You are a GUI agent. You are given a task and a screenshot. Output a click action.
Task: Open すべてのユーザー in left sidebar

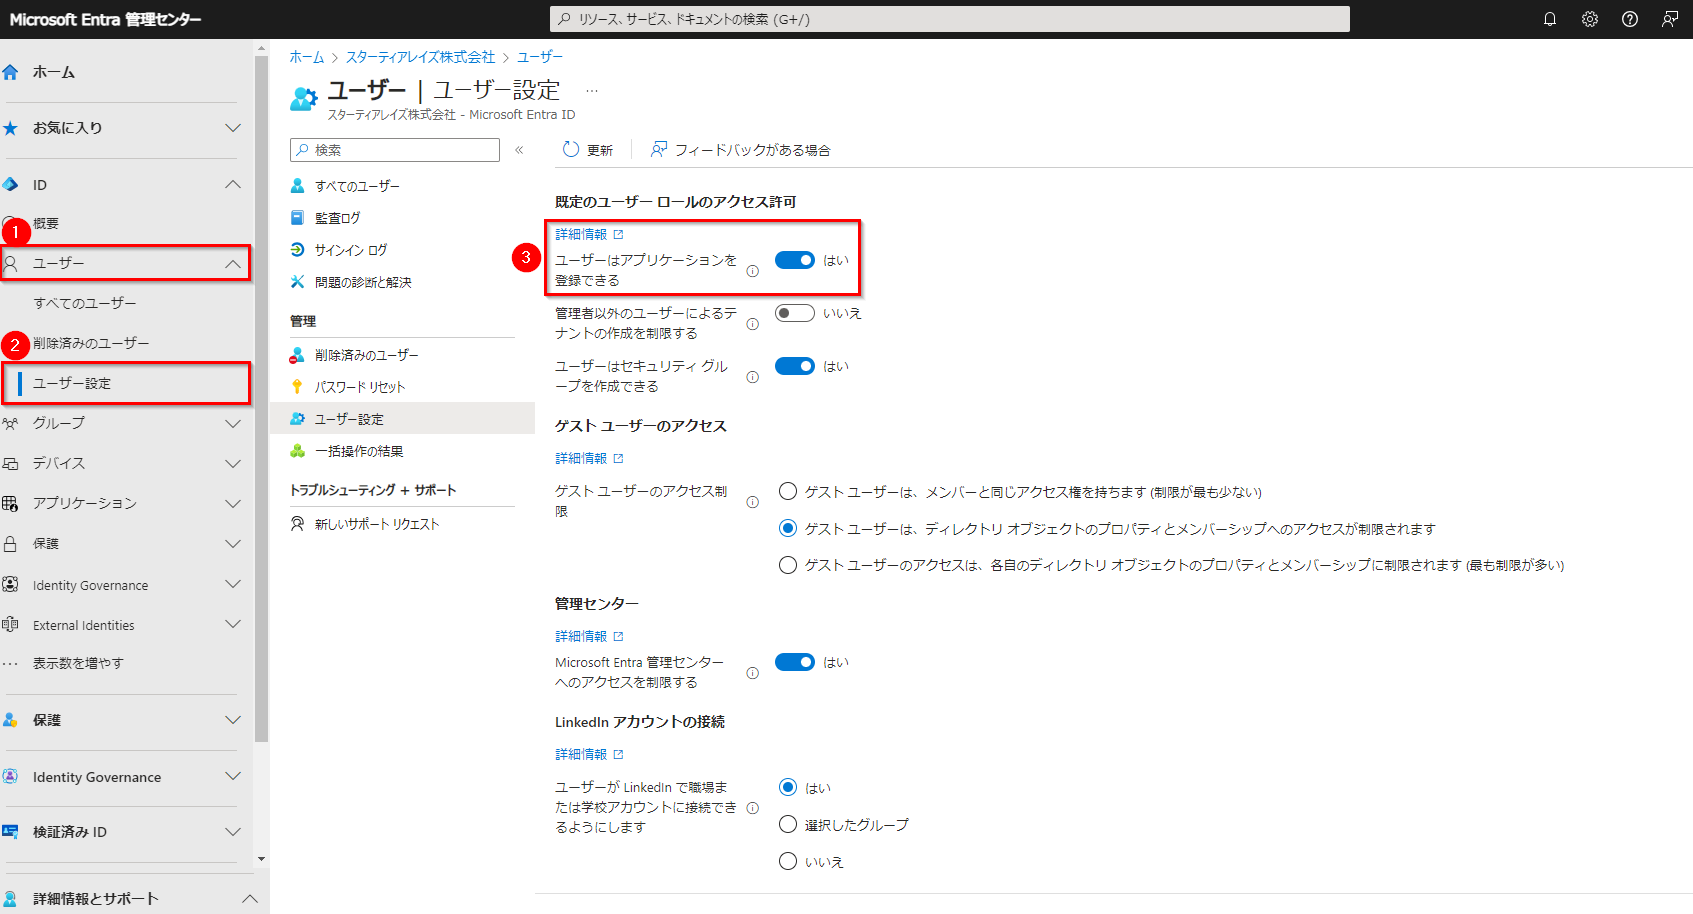click(x=85, y=303)
